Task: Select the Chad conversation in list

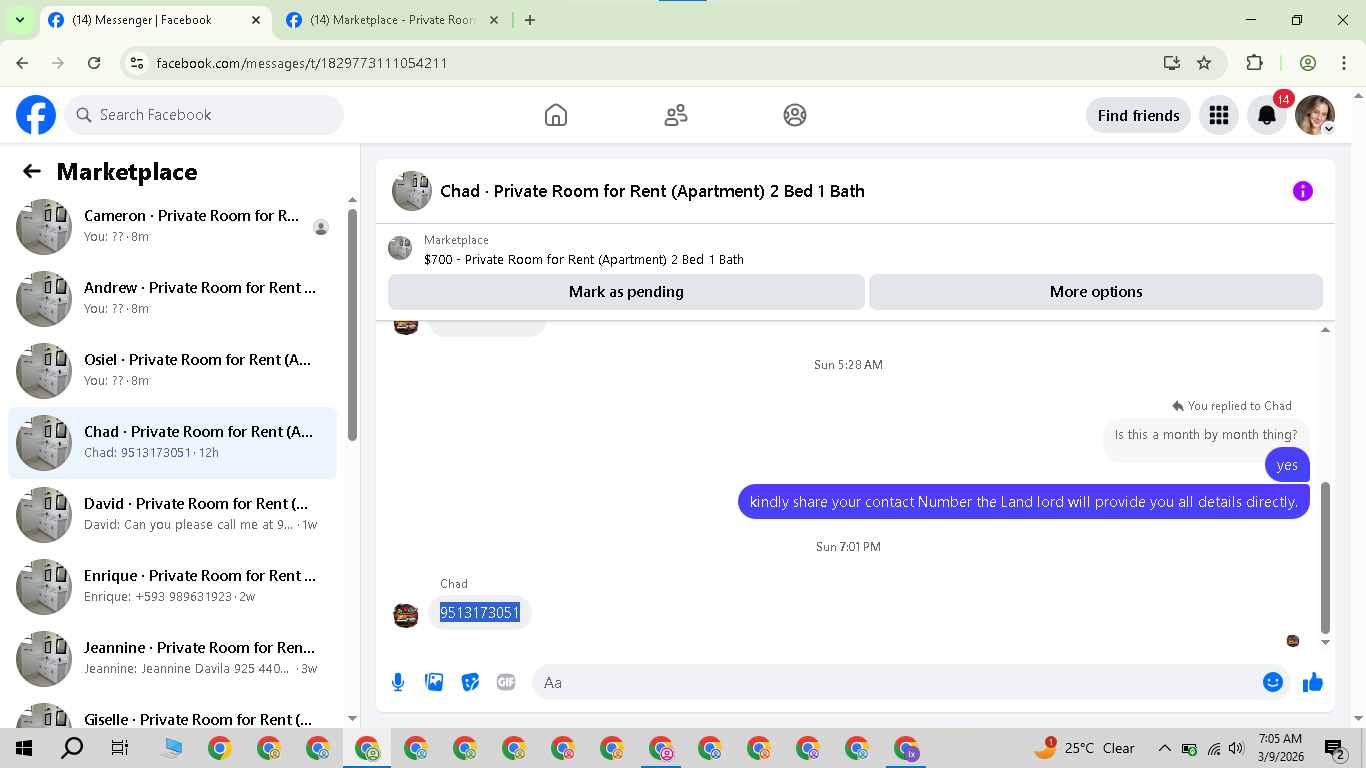Action: pyautogui.click(x=172, y=443)
